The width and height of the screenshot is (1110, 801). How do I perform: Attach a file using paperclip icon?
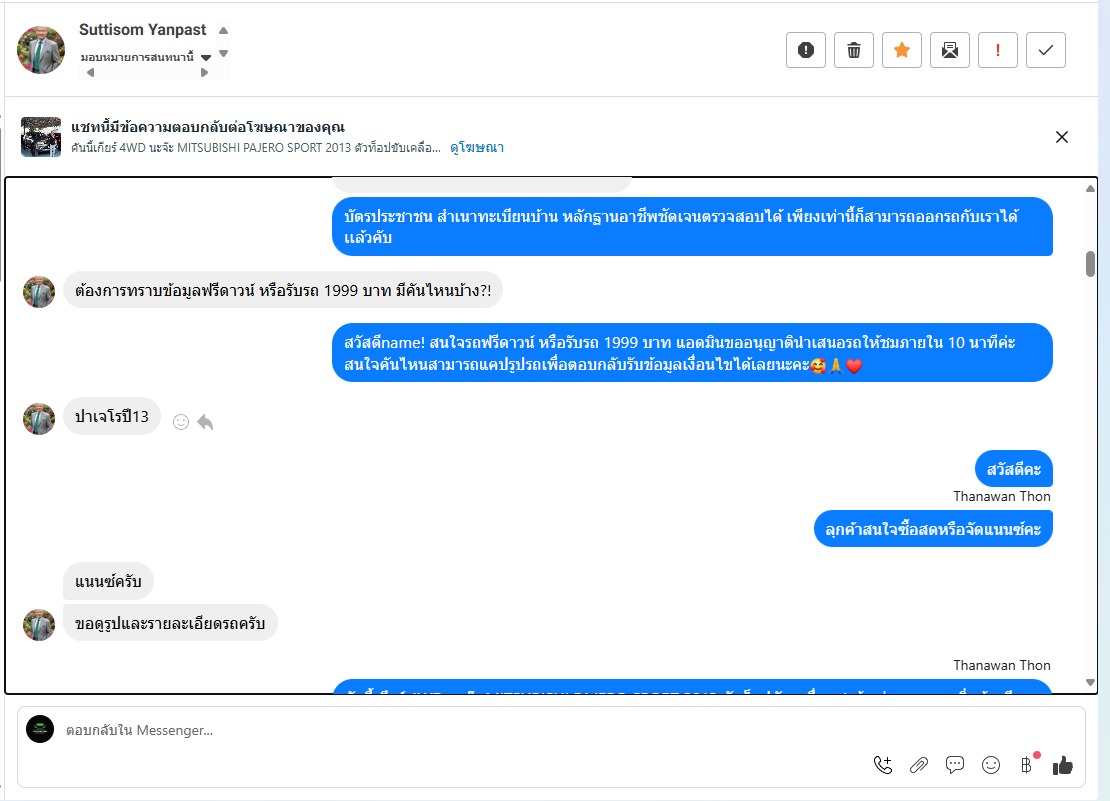(919, 765)
